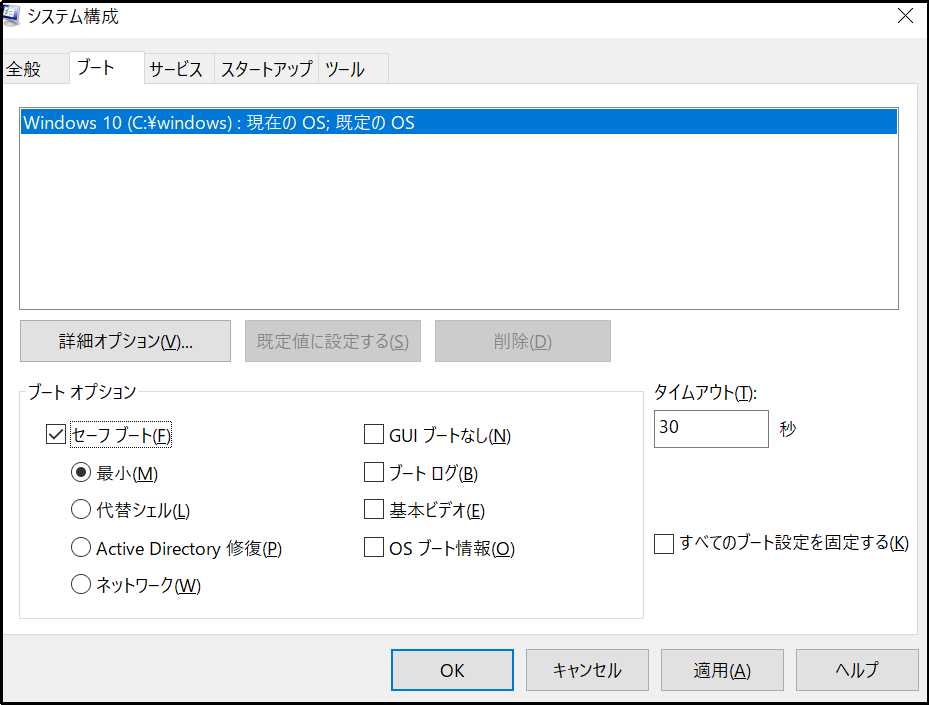Select the Windows 10 boot entry
Image resolution: width=929 pixels, height=705 pixels.
tap(459, 123)
